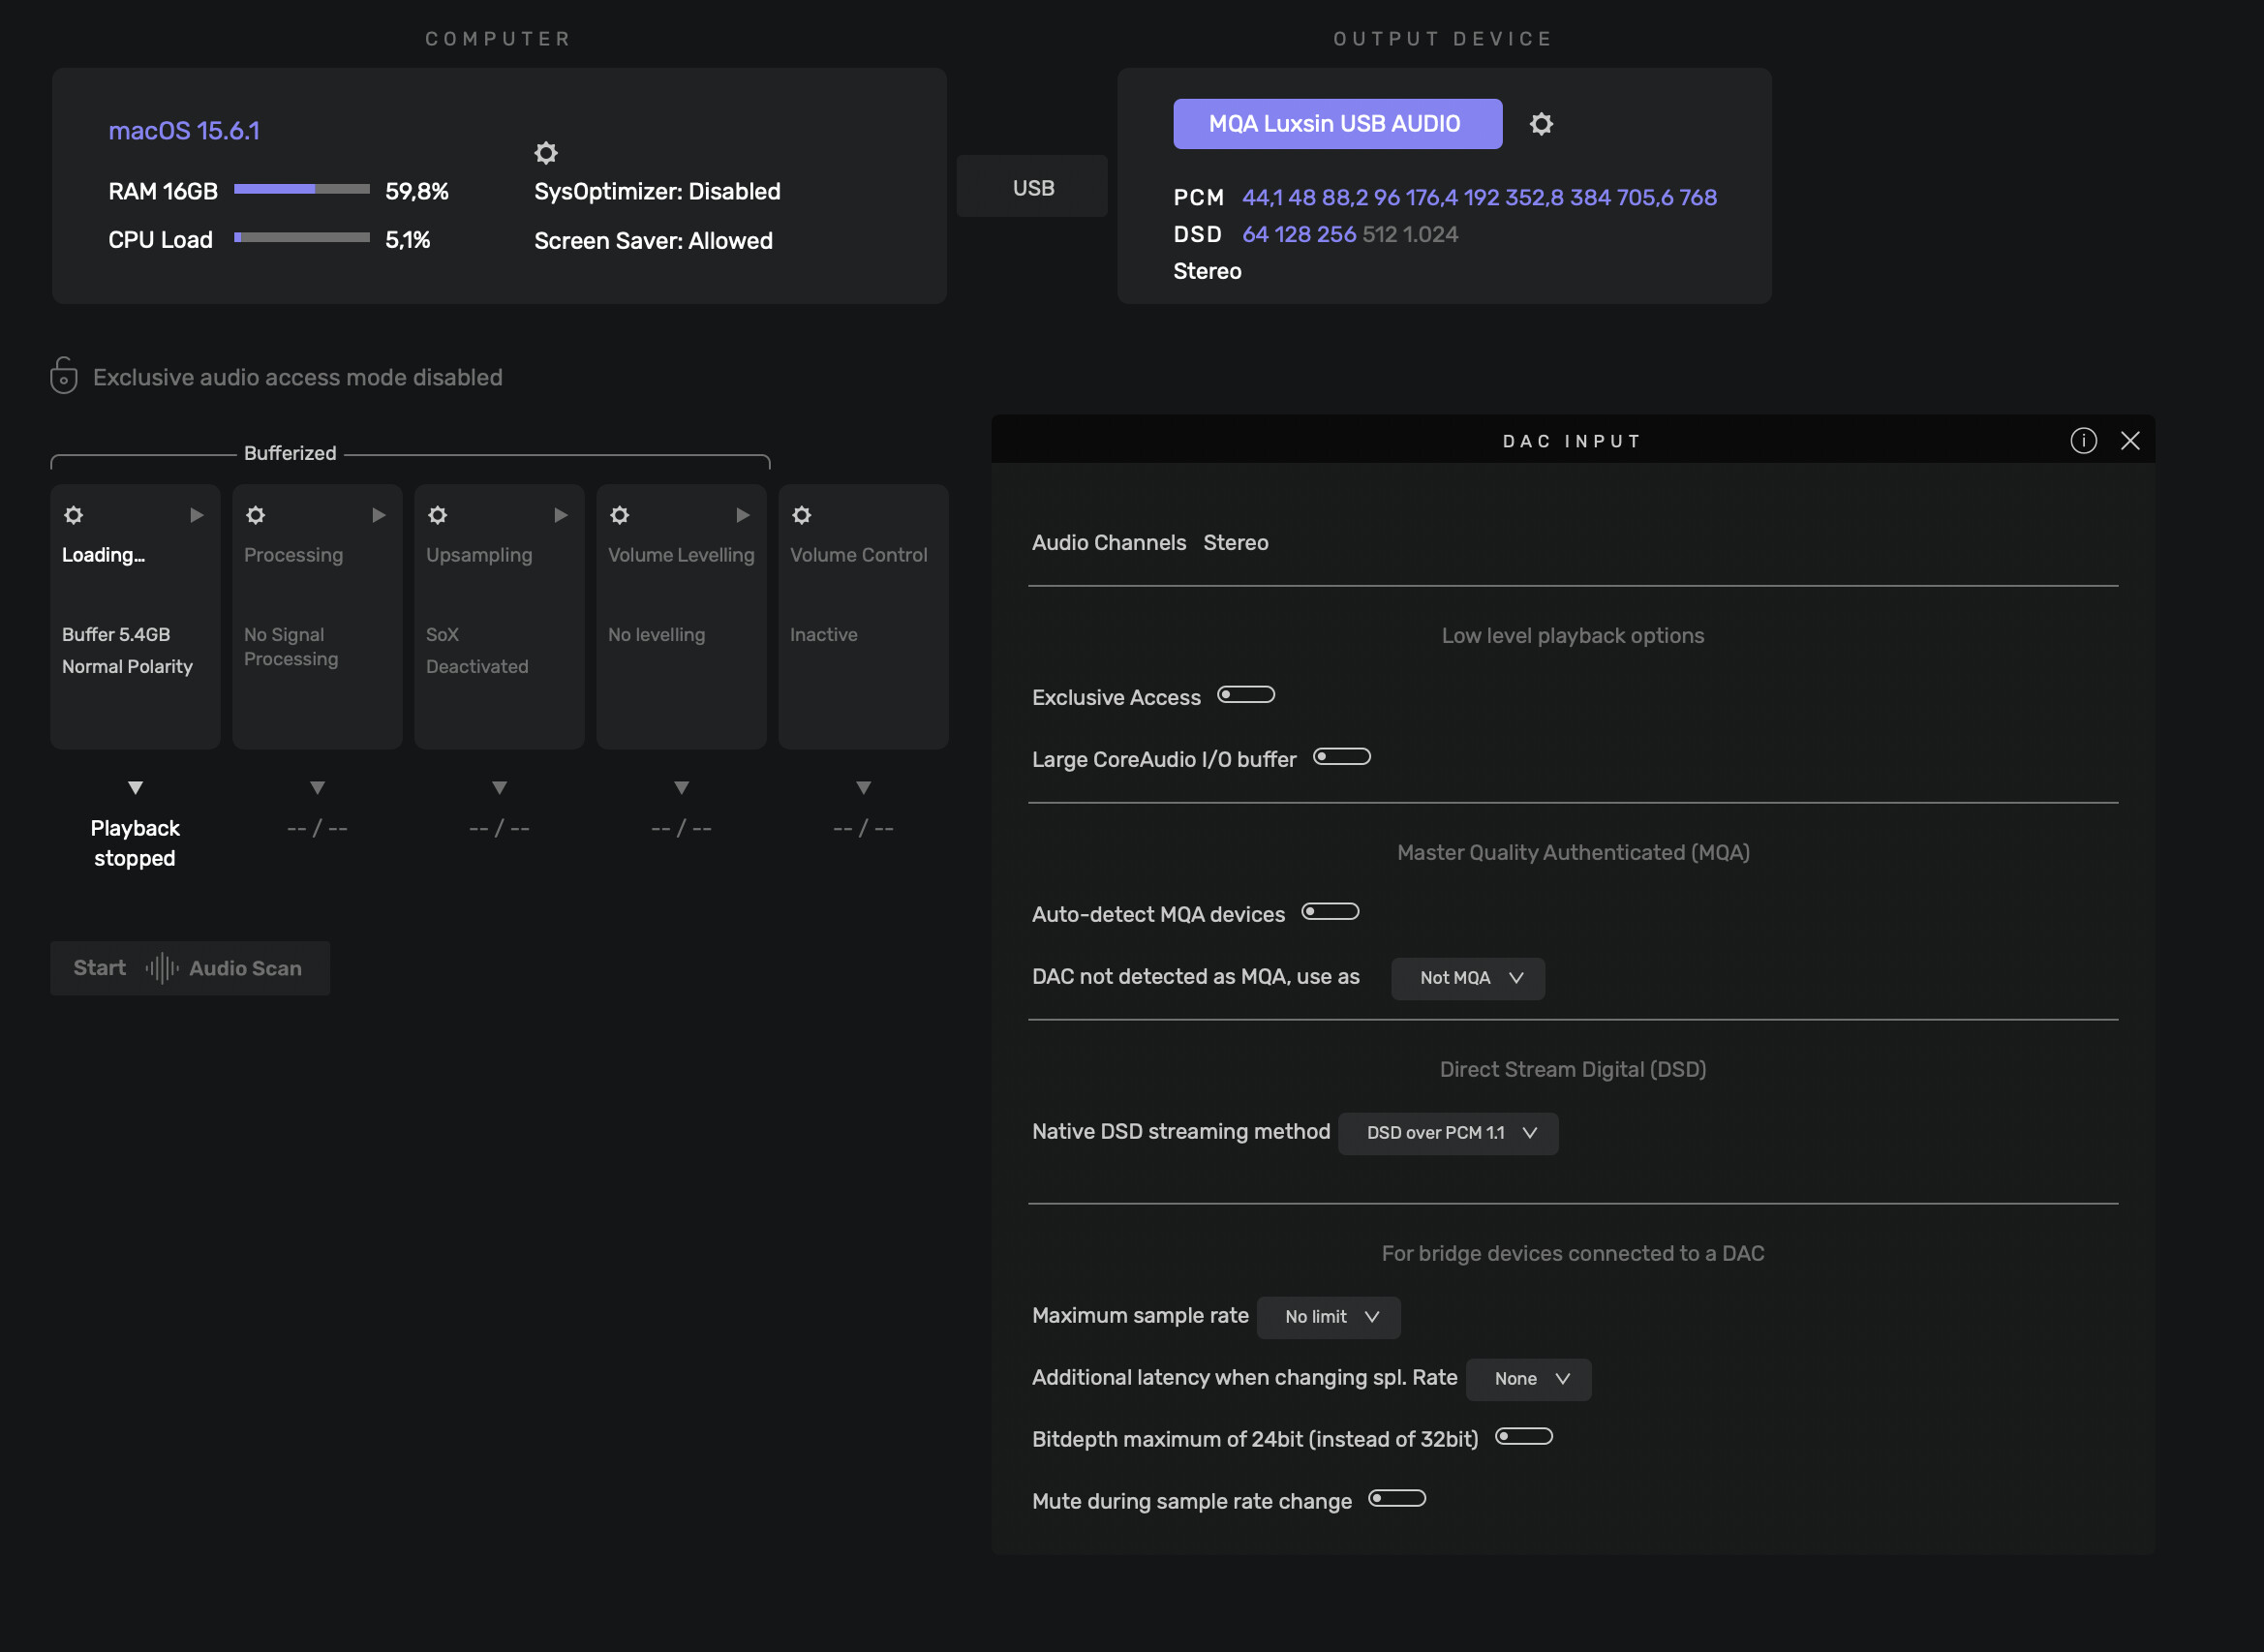Open the Loading module gear settings

click(x=74, y=515)
